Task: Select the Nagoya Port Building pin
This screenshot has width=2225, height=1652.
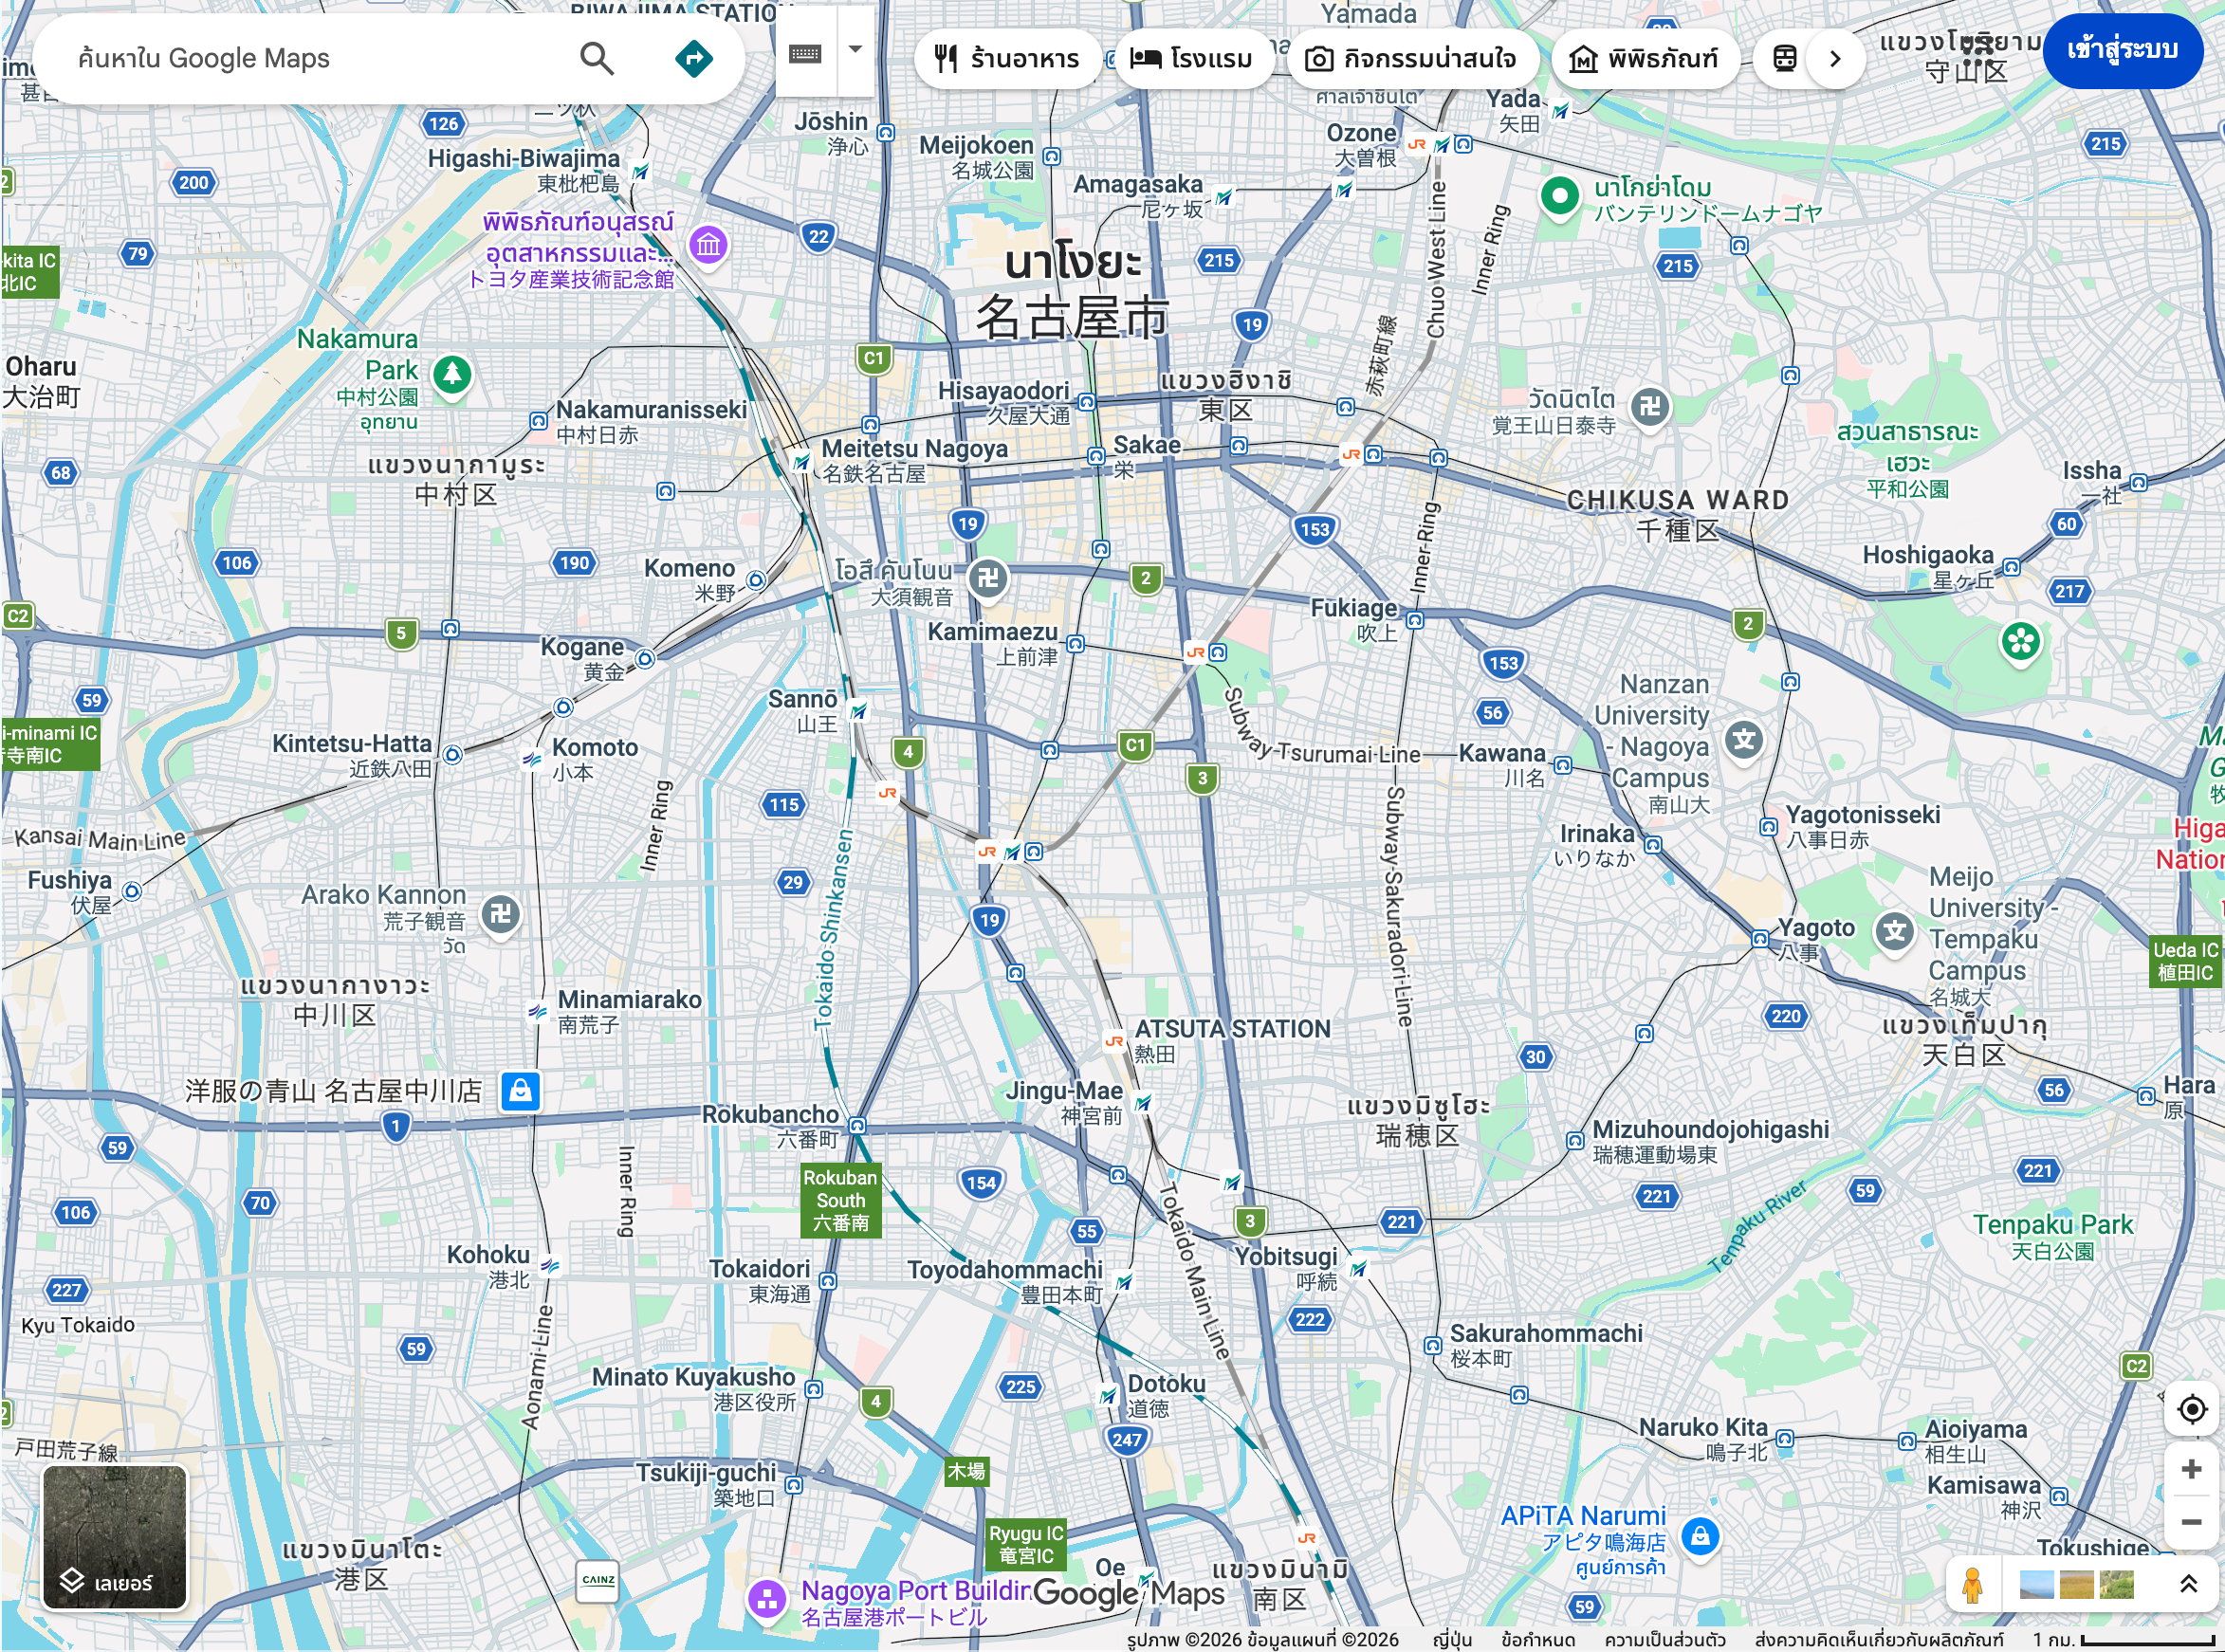Action: point(767,1598)
